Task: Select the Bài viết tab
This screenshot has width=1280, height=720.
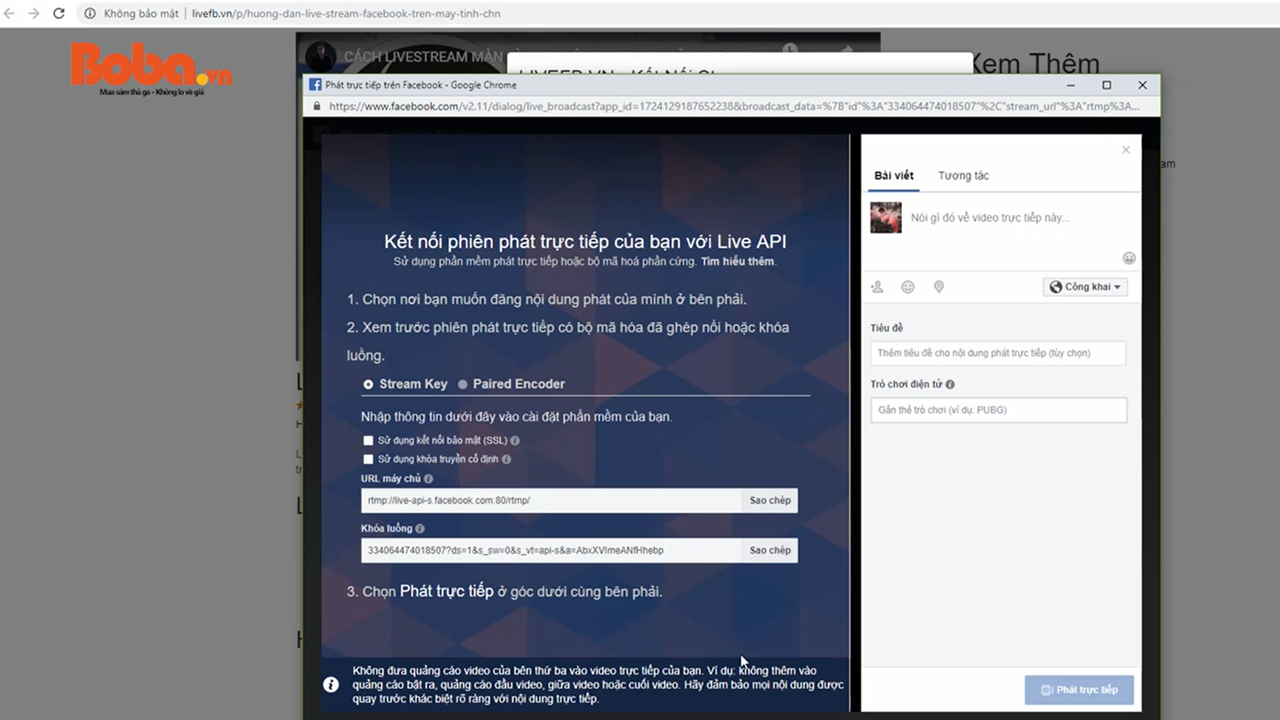Action: (x=893, y=176)
